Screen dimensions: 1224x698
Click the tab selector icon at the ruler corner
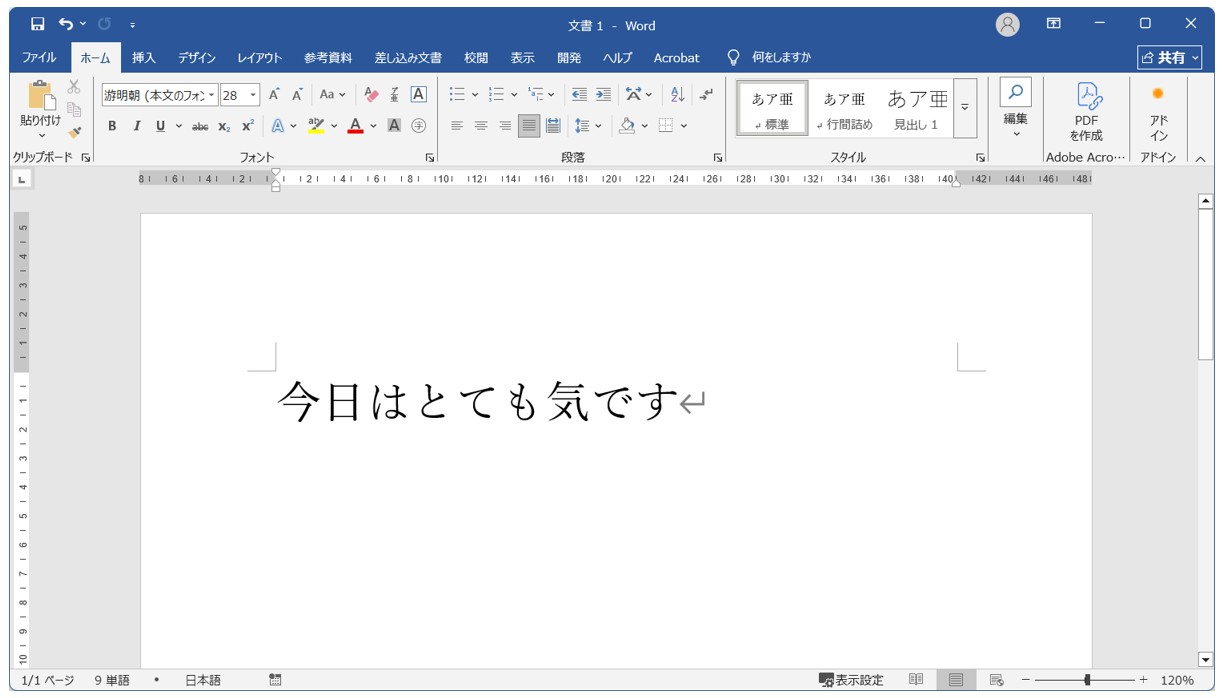point(21,180)
